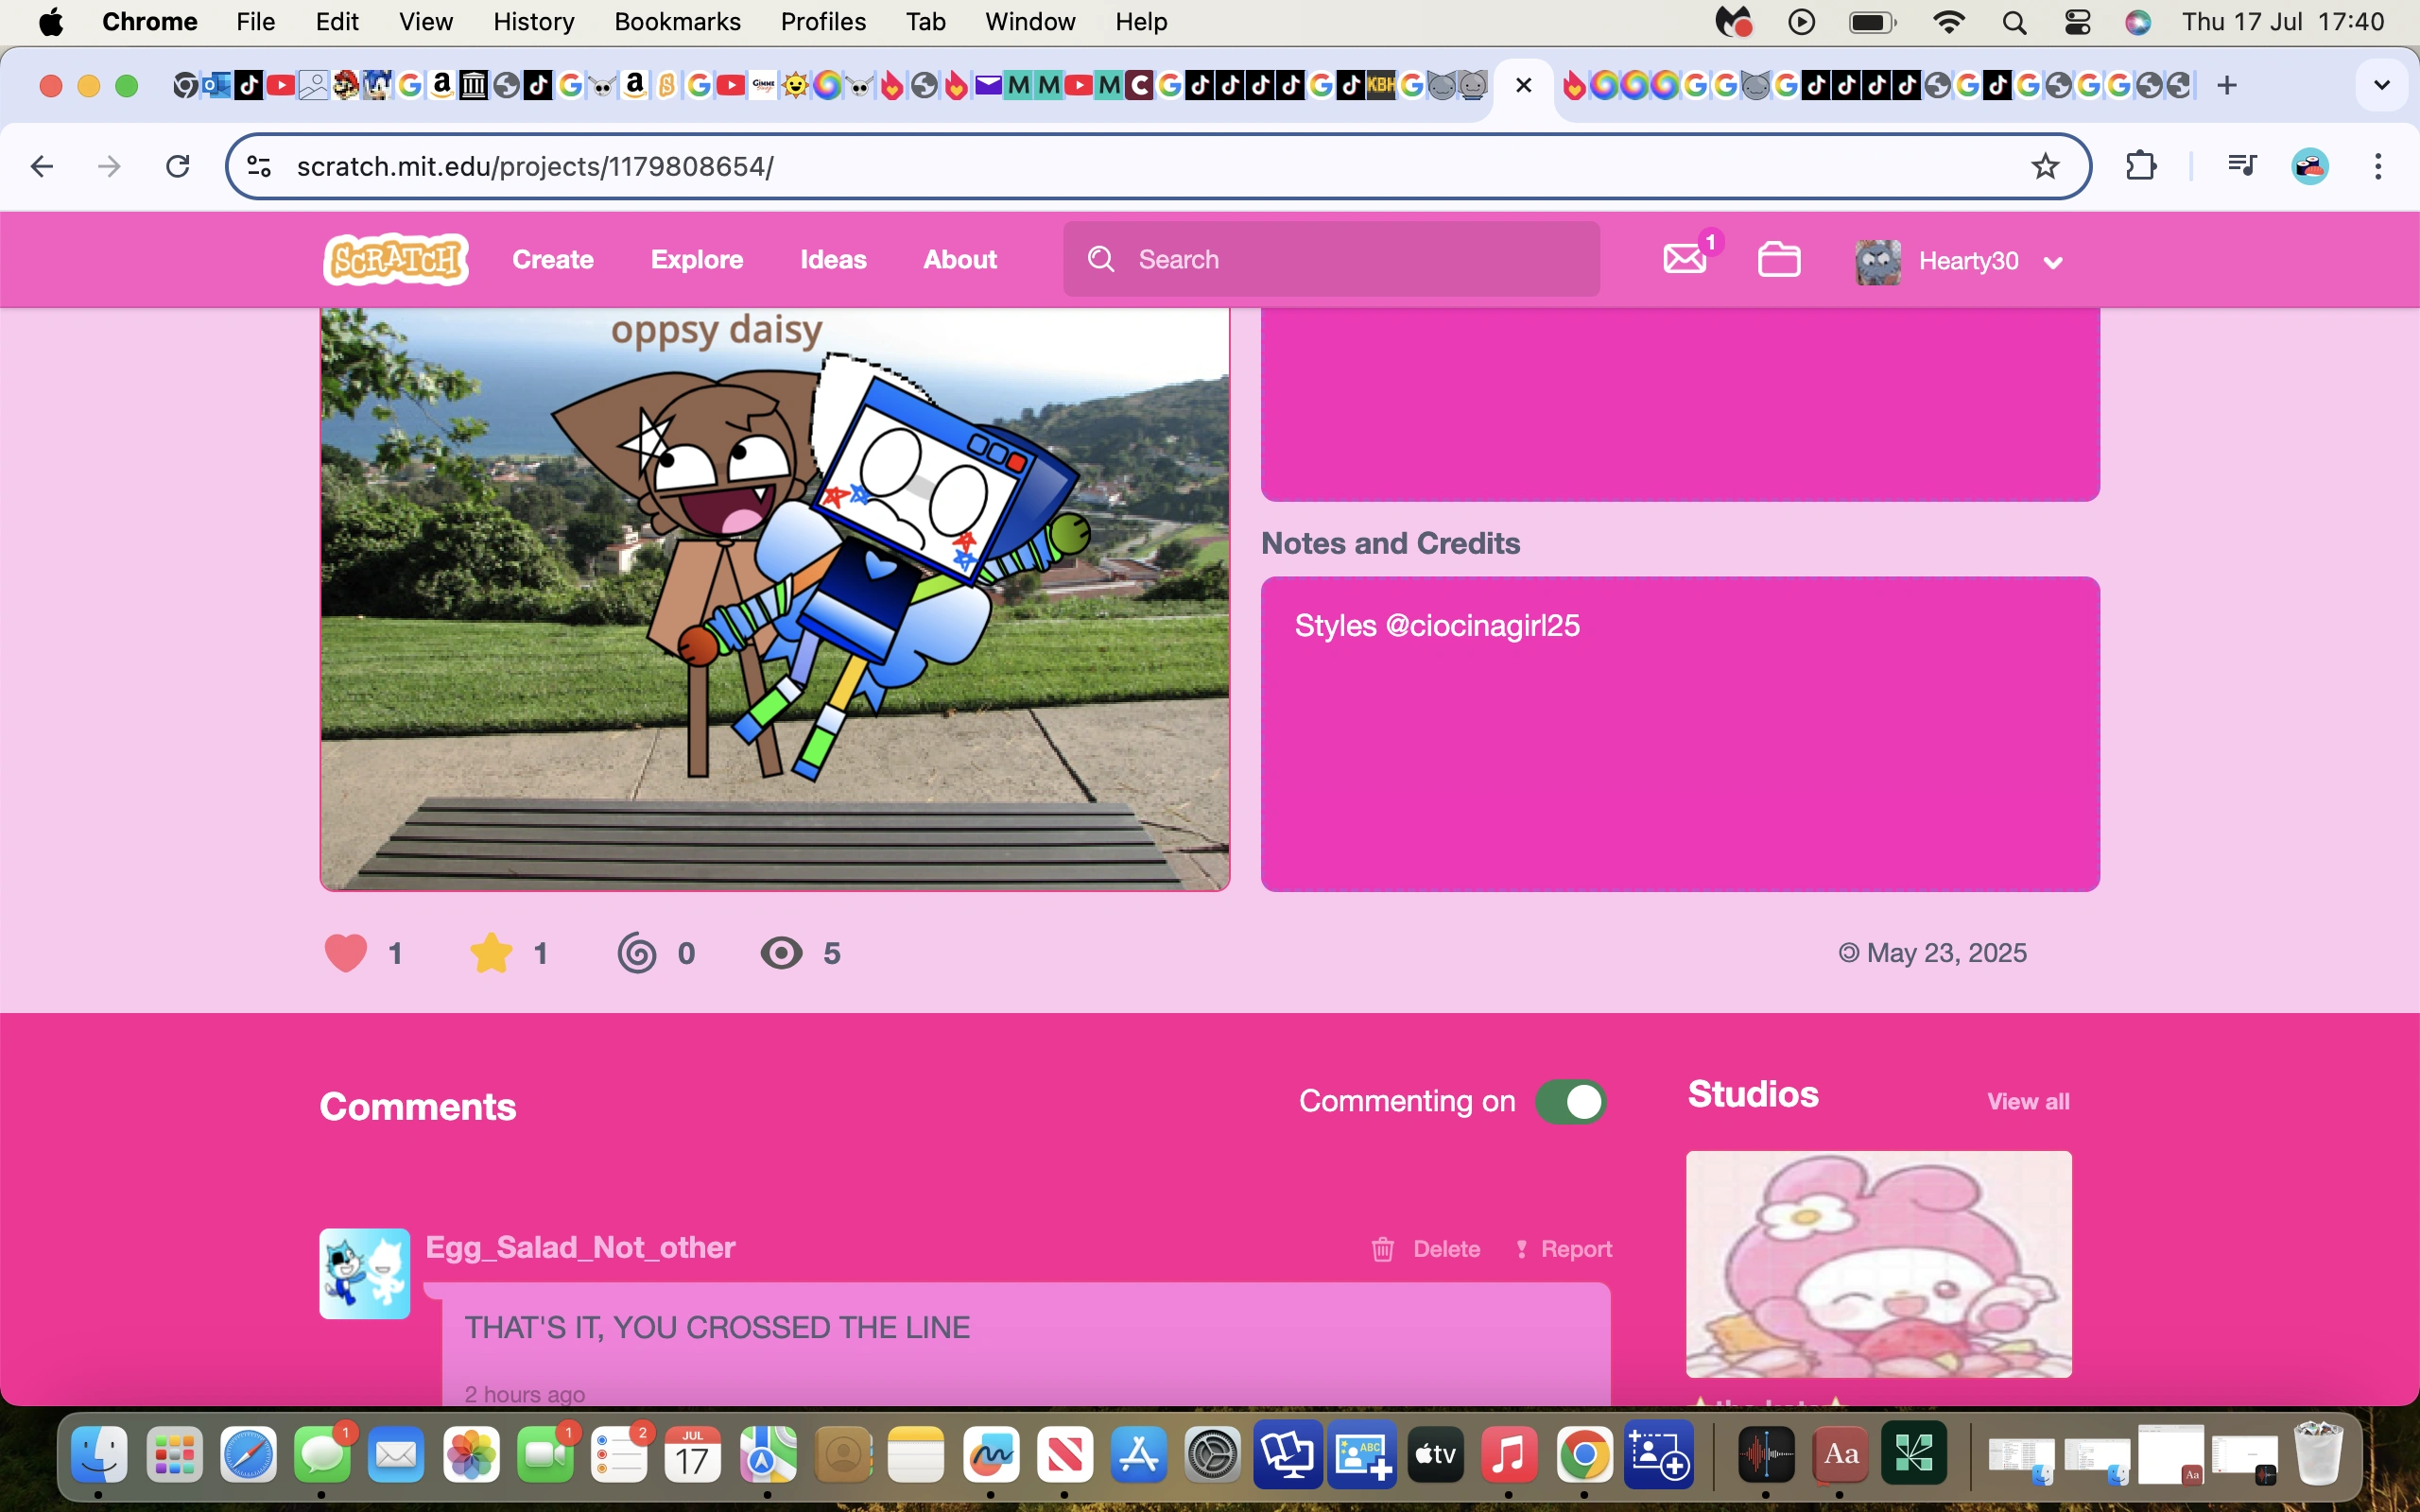Image resolution: width=2420 pixels, height=1512 pixels.
Task: Expand the Chrome tab search chevron
Action: tap(2382, 86)
